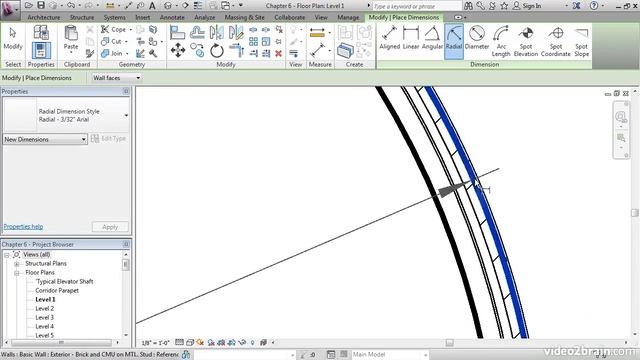Viewport: 640px width, 360px height.
Task: Click the 1/8" = 1'-0" view scale
Action: [x=156, y=343]
